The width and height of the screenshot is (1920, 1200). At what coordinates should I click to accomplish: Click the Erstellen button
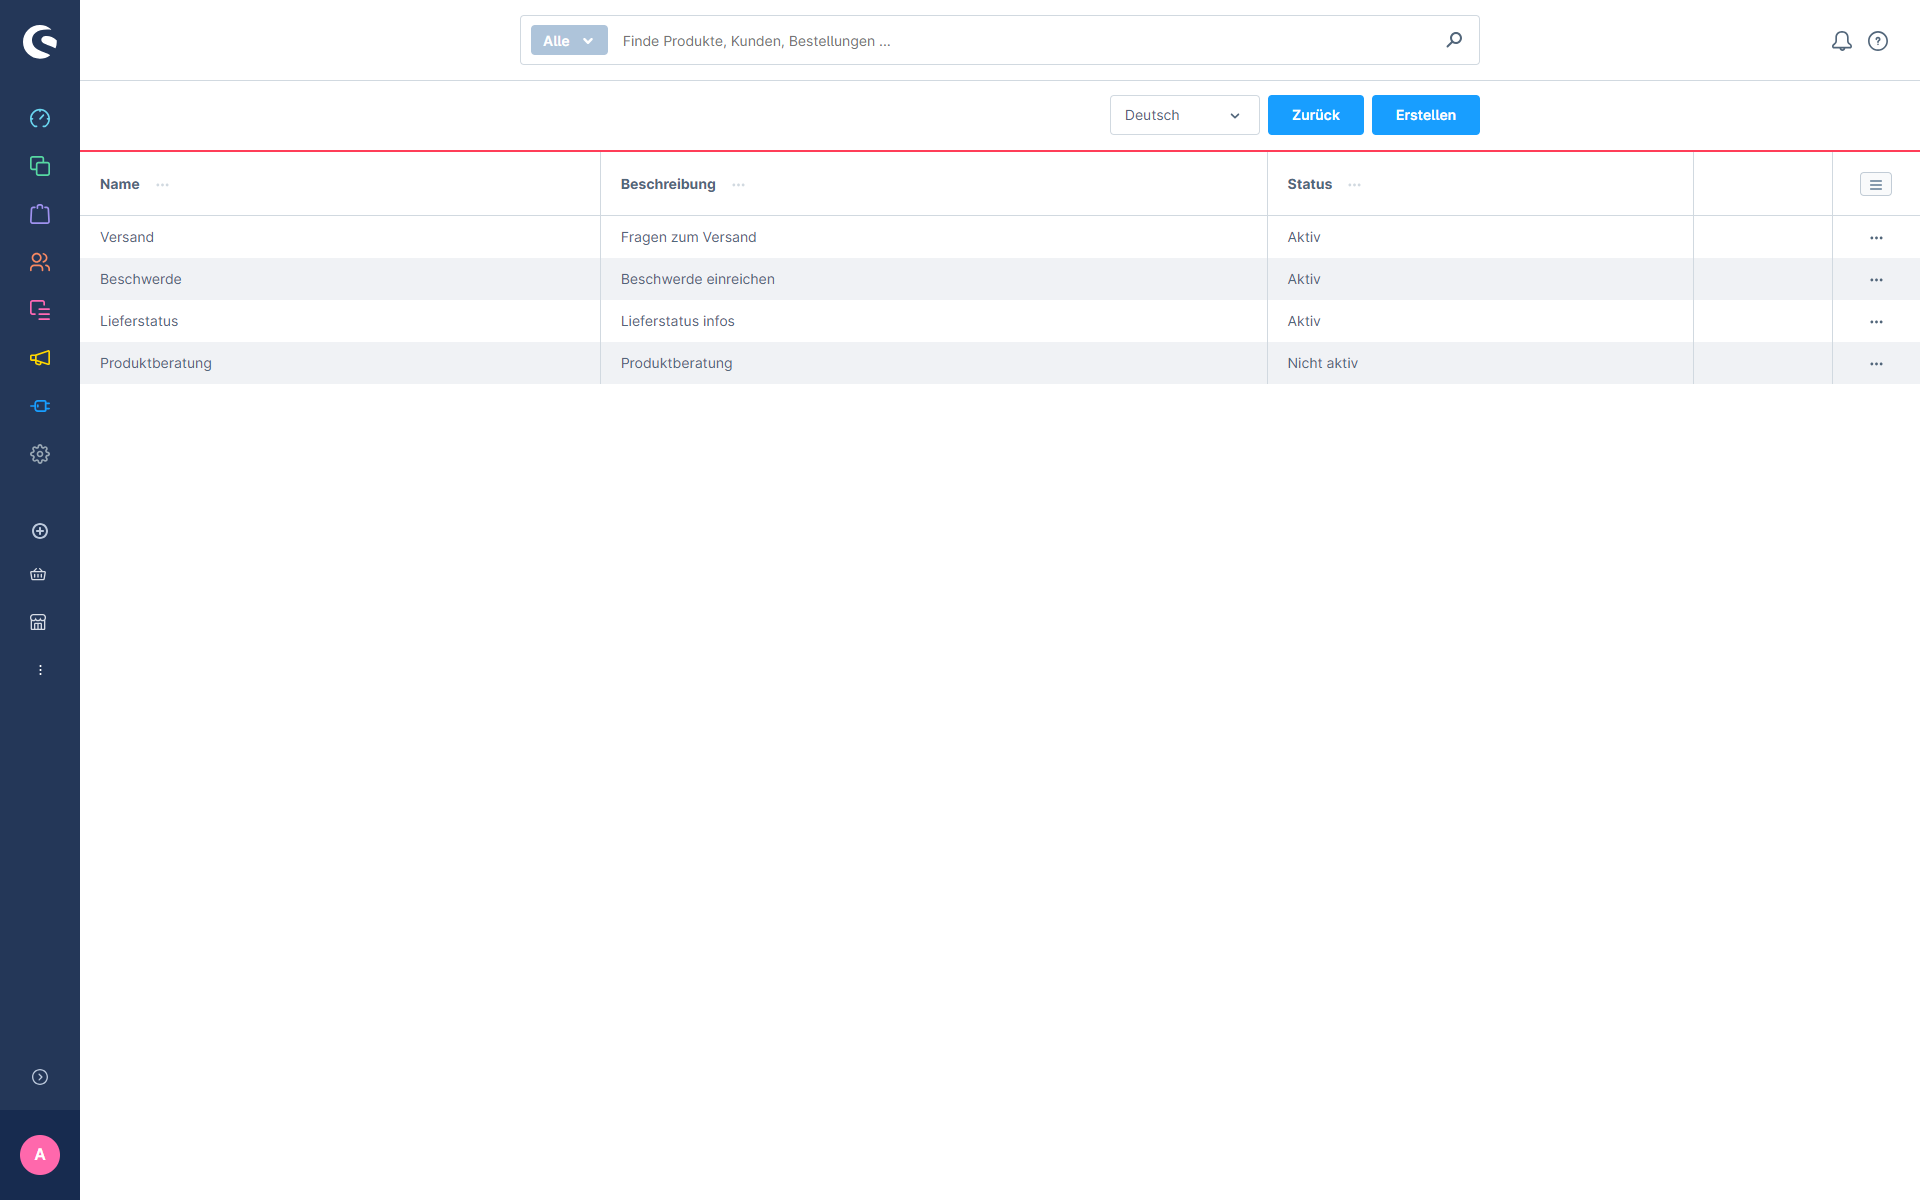1426,115
